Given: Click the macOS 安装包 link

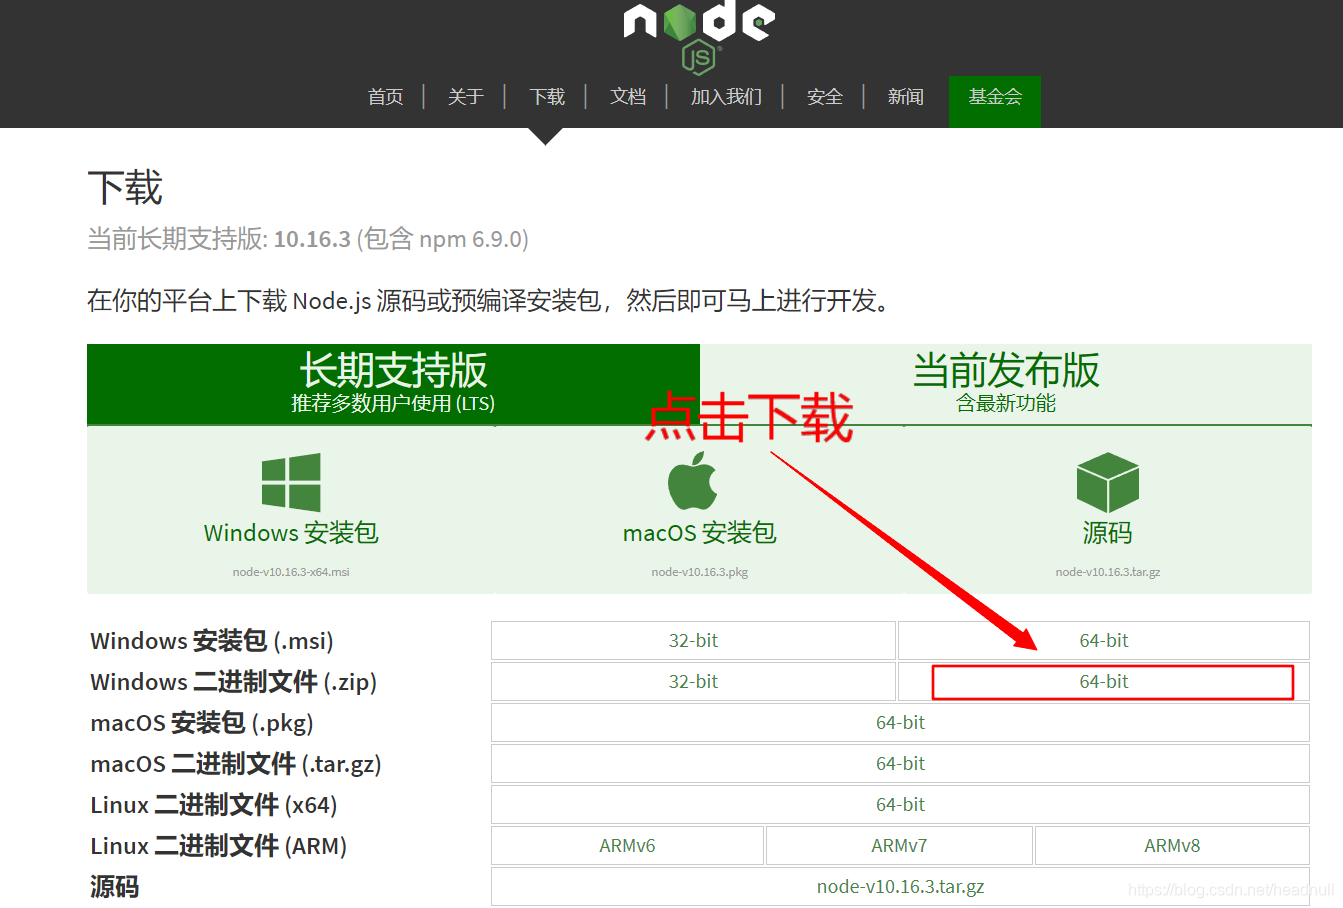Looking at the screenshot, I should [700, 533].
